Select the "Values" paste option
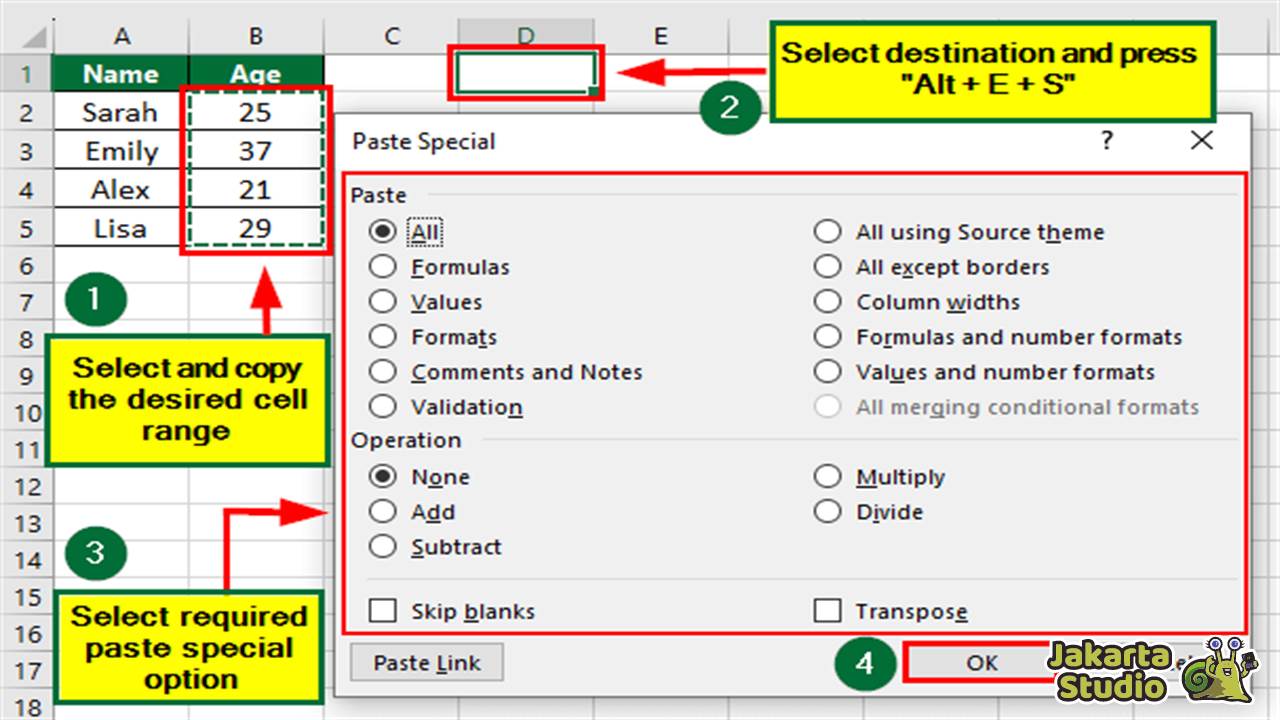Screen dimensions: 1280x720 click(x=383, y=301)
